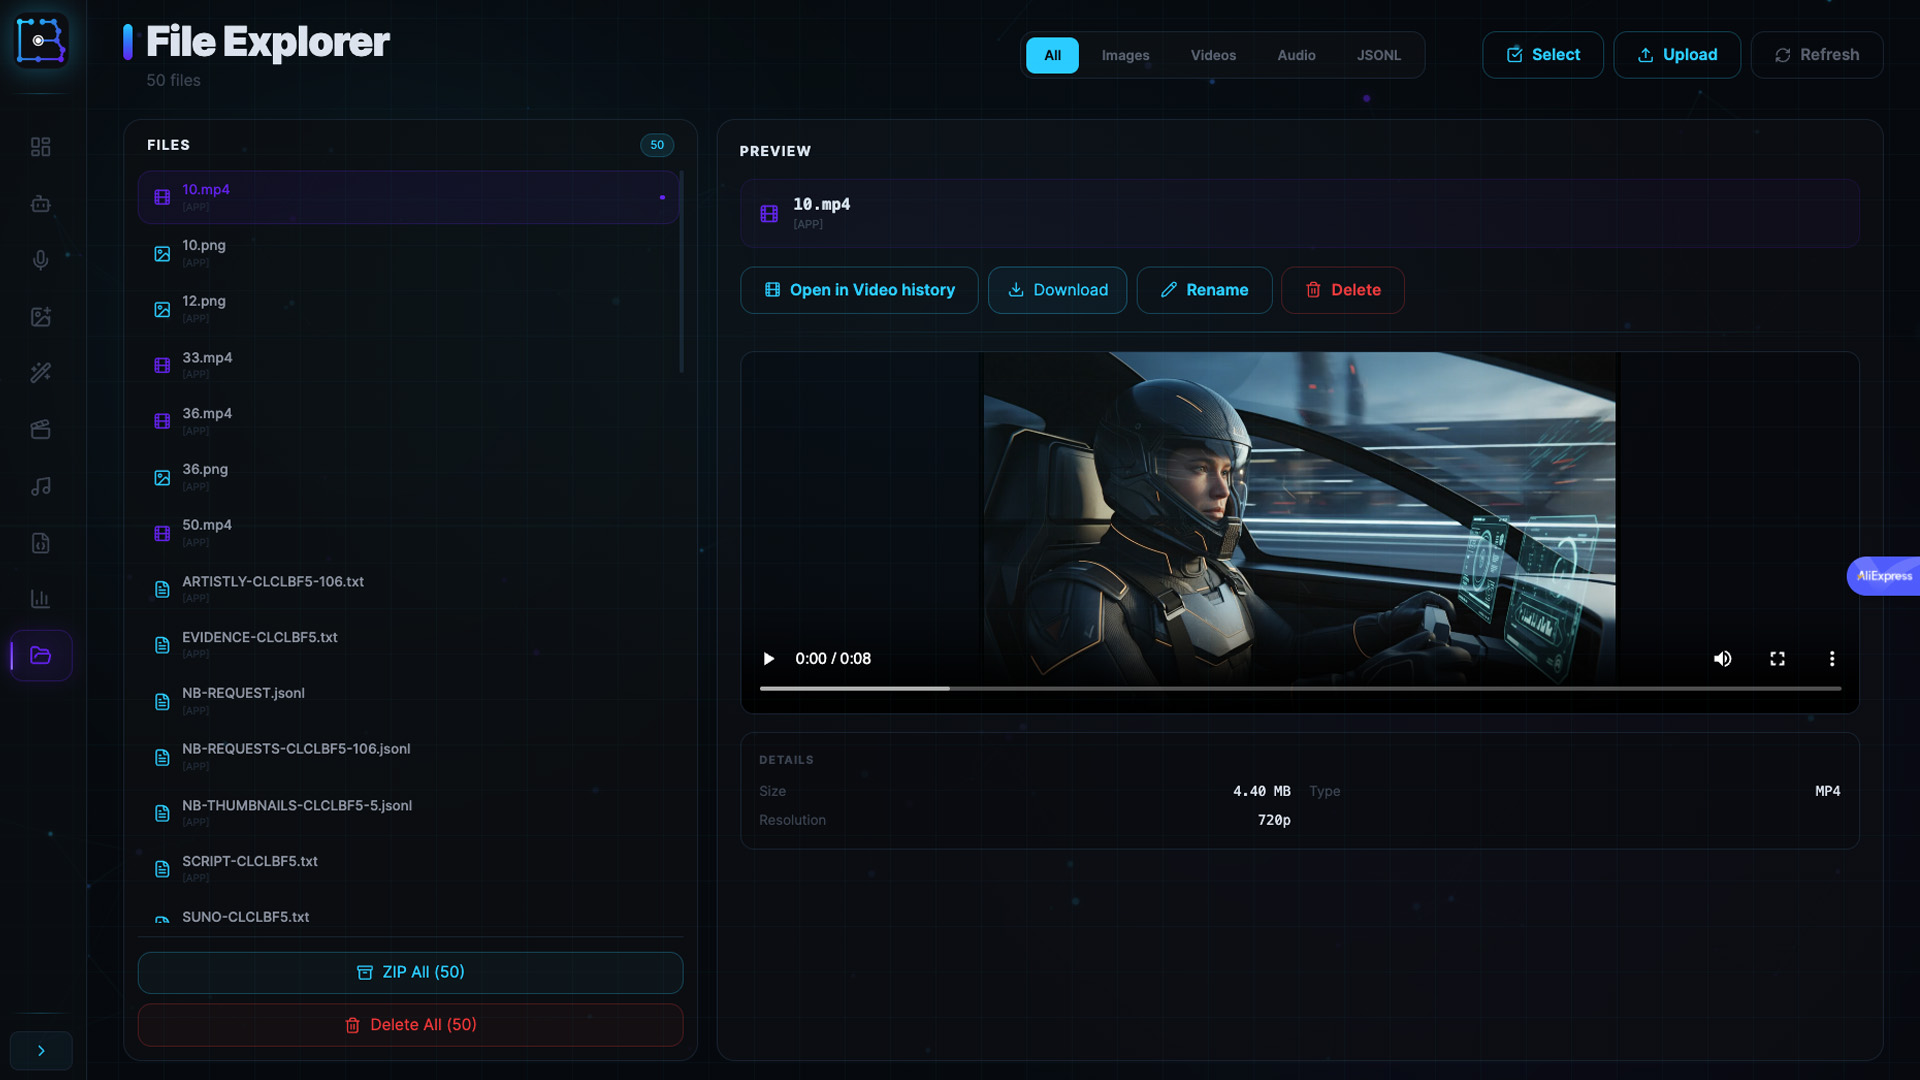Download the 10.mp4 file
This screenshot has width=1920, height=1080.
click(x=1057, y=290)
